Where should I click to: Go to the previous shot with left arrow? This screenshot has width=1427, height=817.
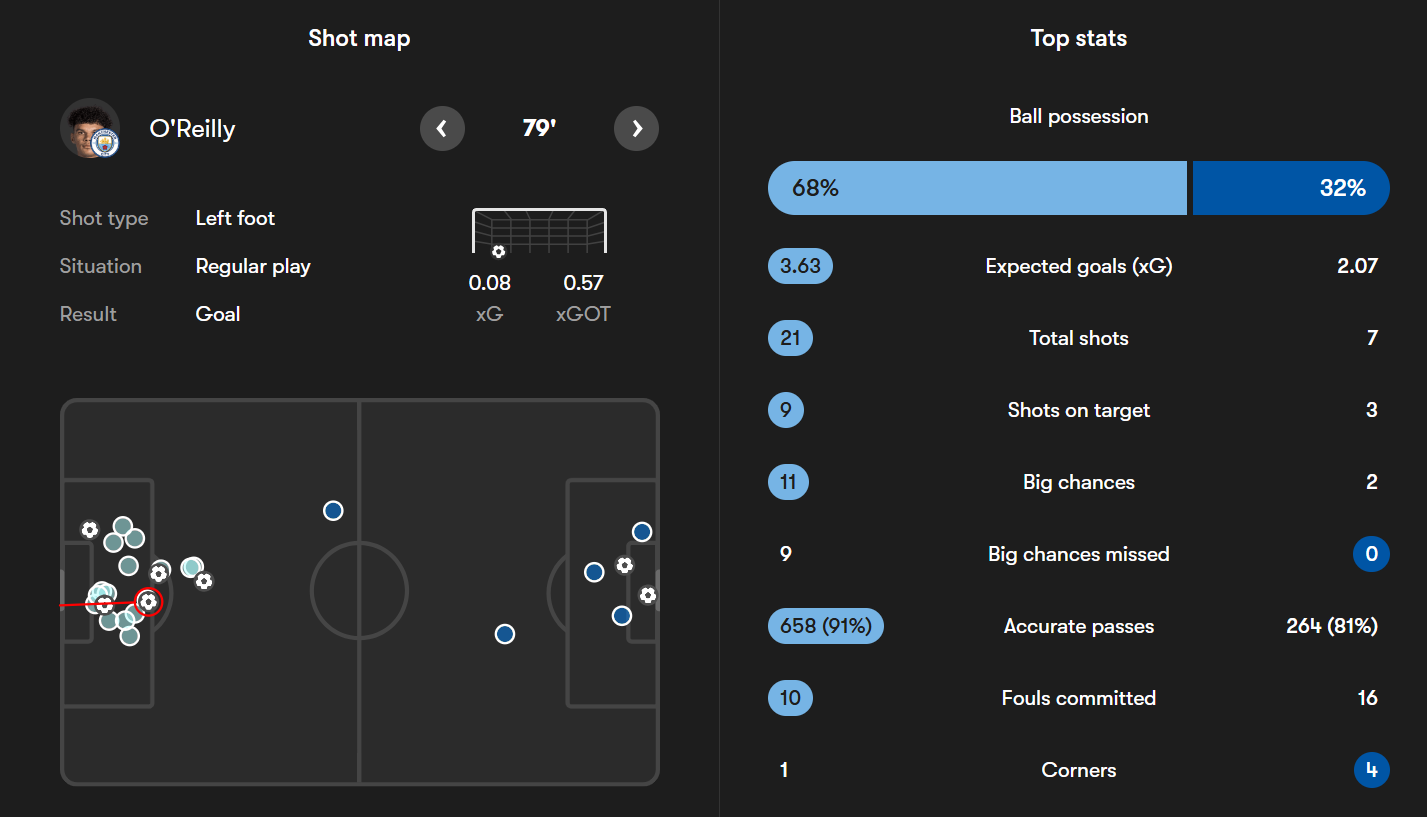click(x=442, y=128)
